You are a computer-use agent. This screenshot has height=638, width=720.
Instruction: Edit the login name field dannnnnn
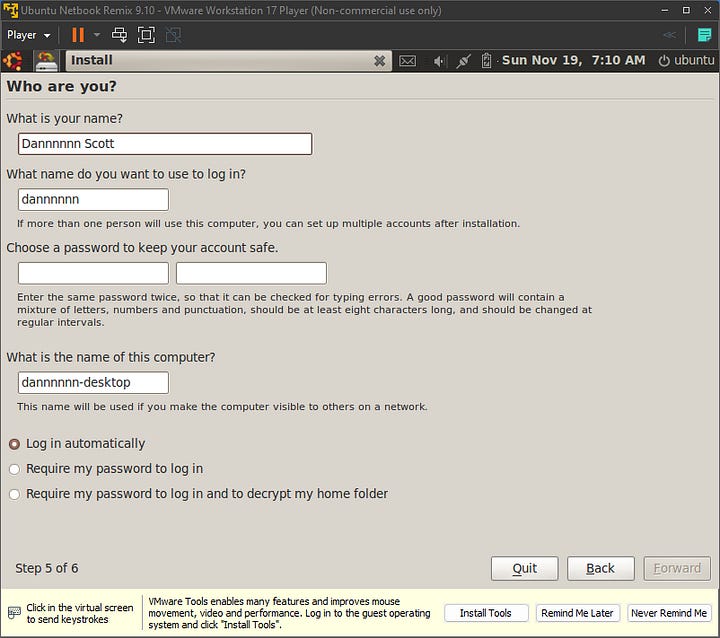pos(93,199)
